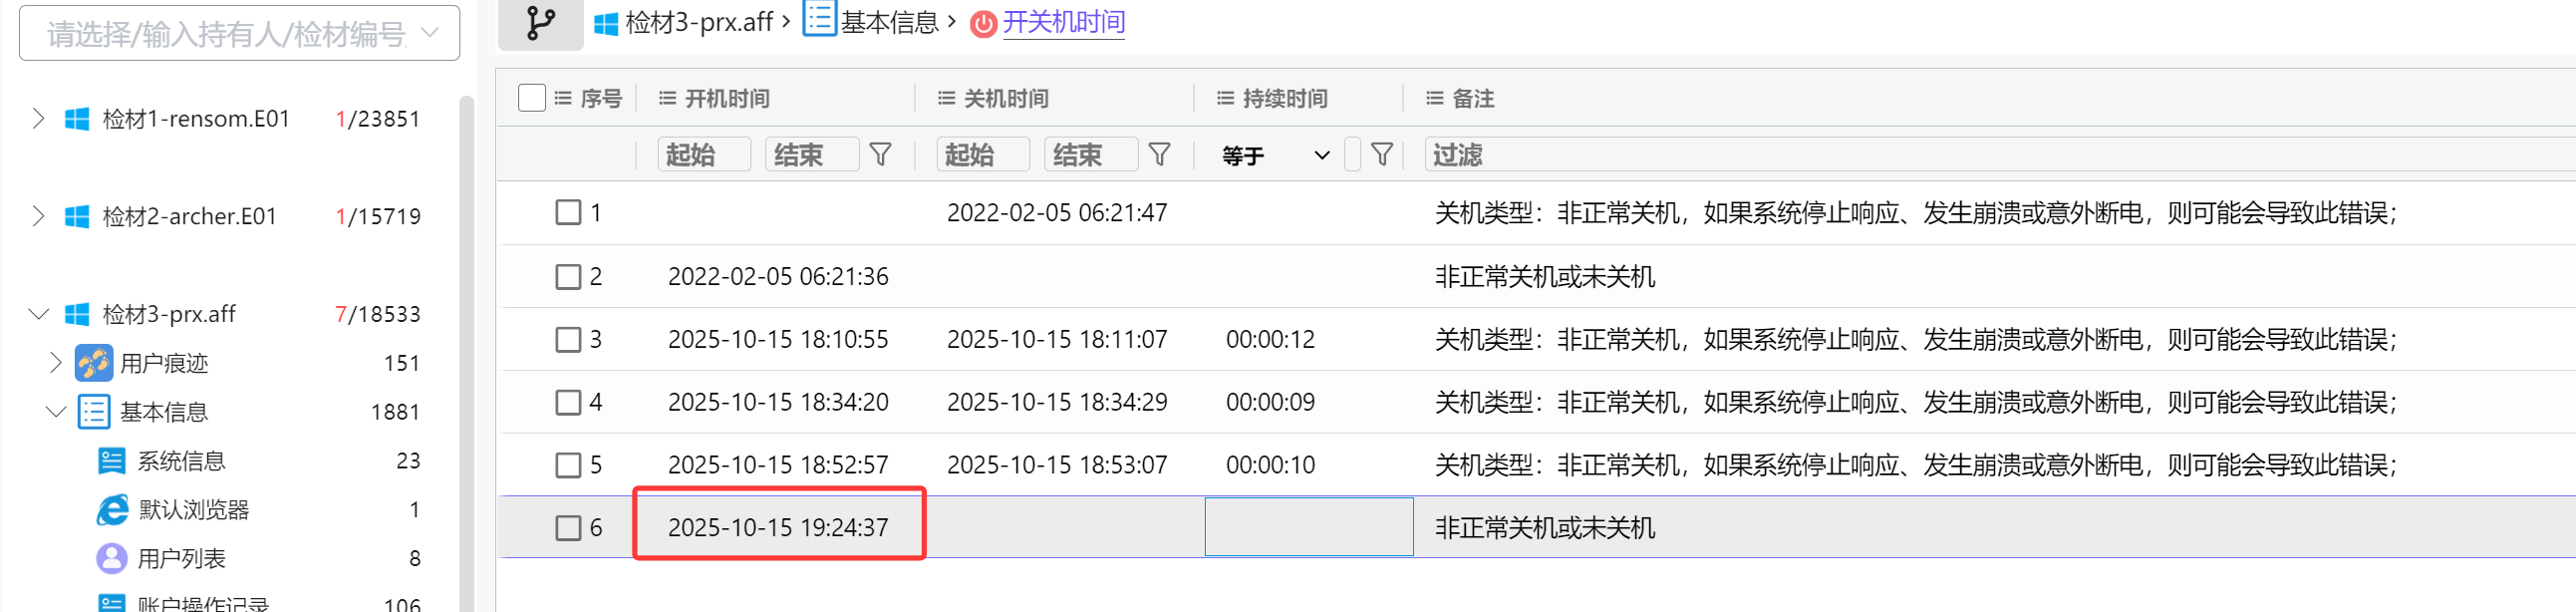Toggle the select-all checkbox in header
The width and height of the screenshot is (2576, 612).
[532, 98]
